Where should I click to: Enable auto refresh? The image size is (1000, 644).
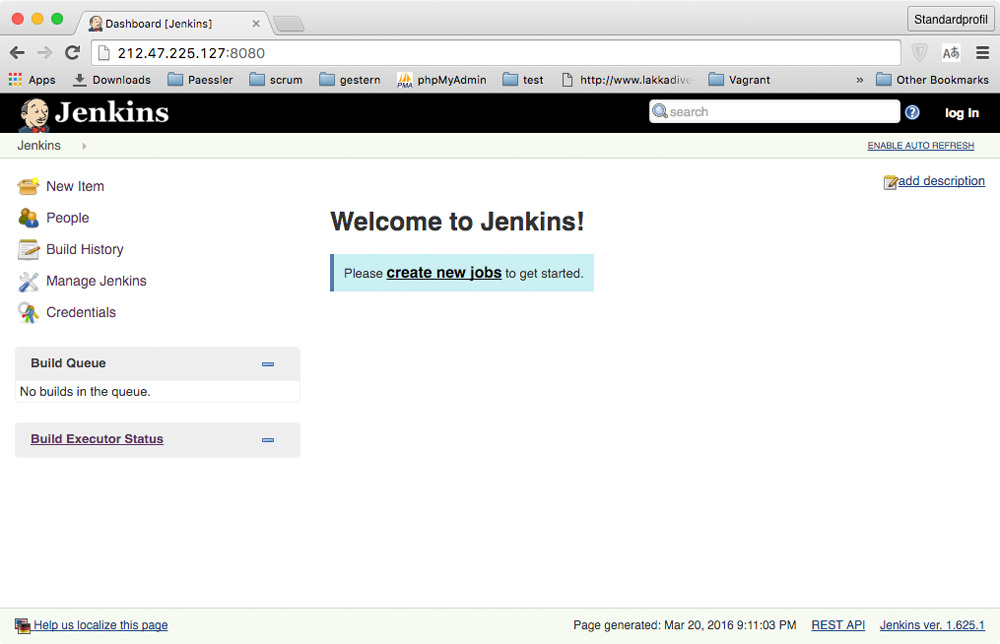920,146
